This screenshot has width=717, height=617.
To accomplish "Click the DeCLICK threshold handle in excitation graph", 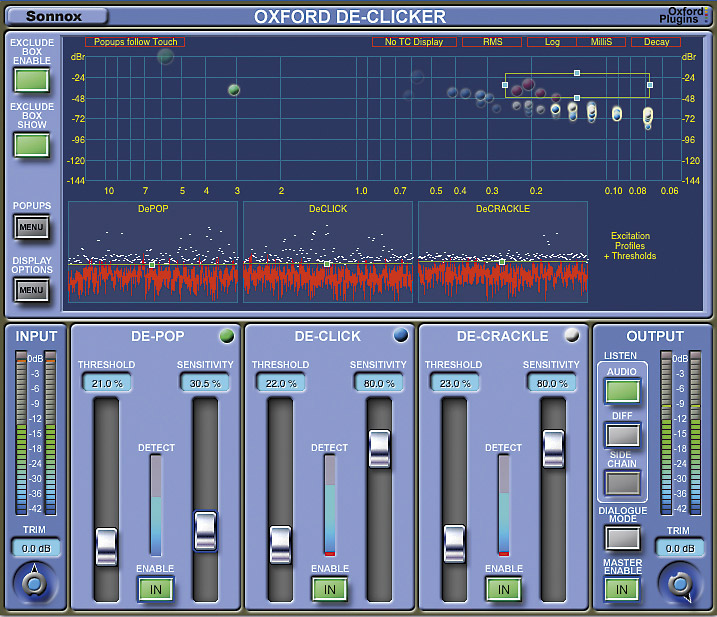I will tap(327, 264).
